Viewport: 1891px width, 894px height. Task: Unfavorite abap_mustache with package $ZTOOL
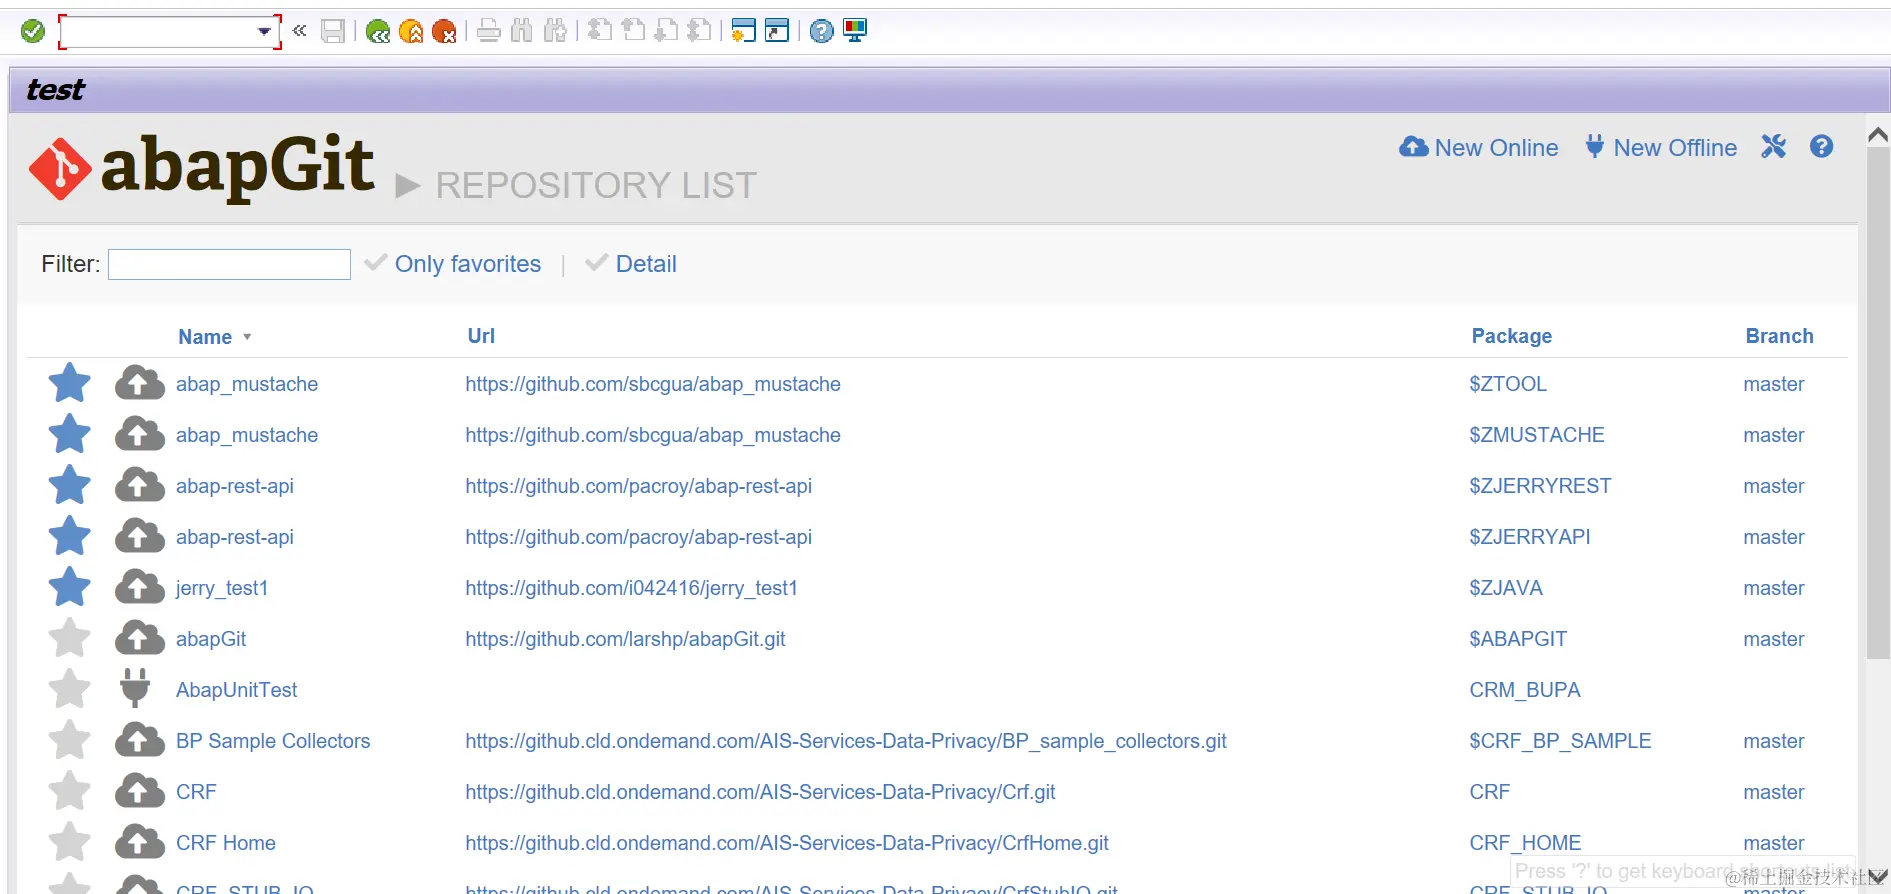point(70,383)
